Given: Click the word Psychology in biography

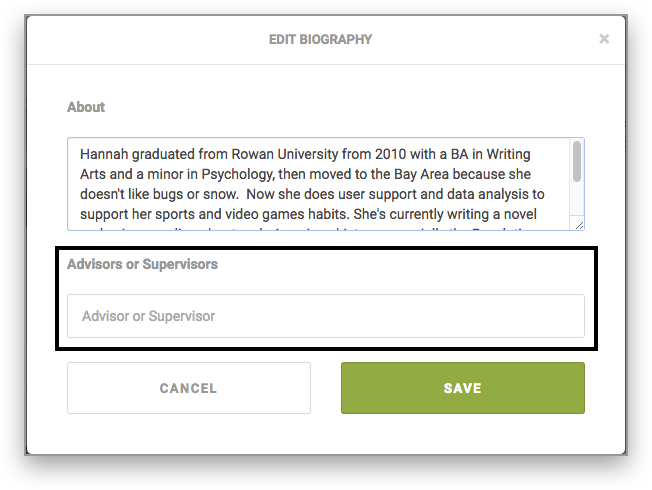Looking at the screenshot, I should (x=237, y=174).
